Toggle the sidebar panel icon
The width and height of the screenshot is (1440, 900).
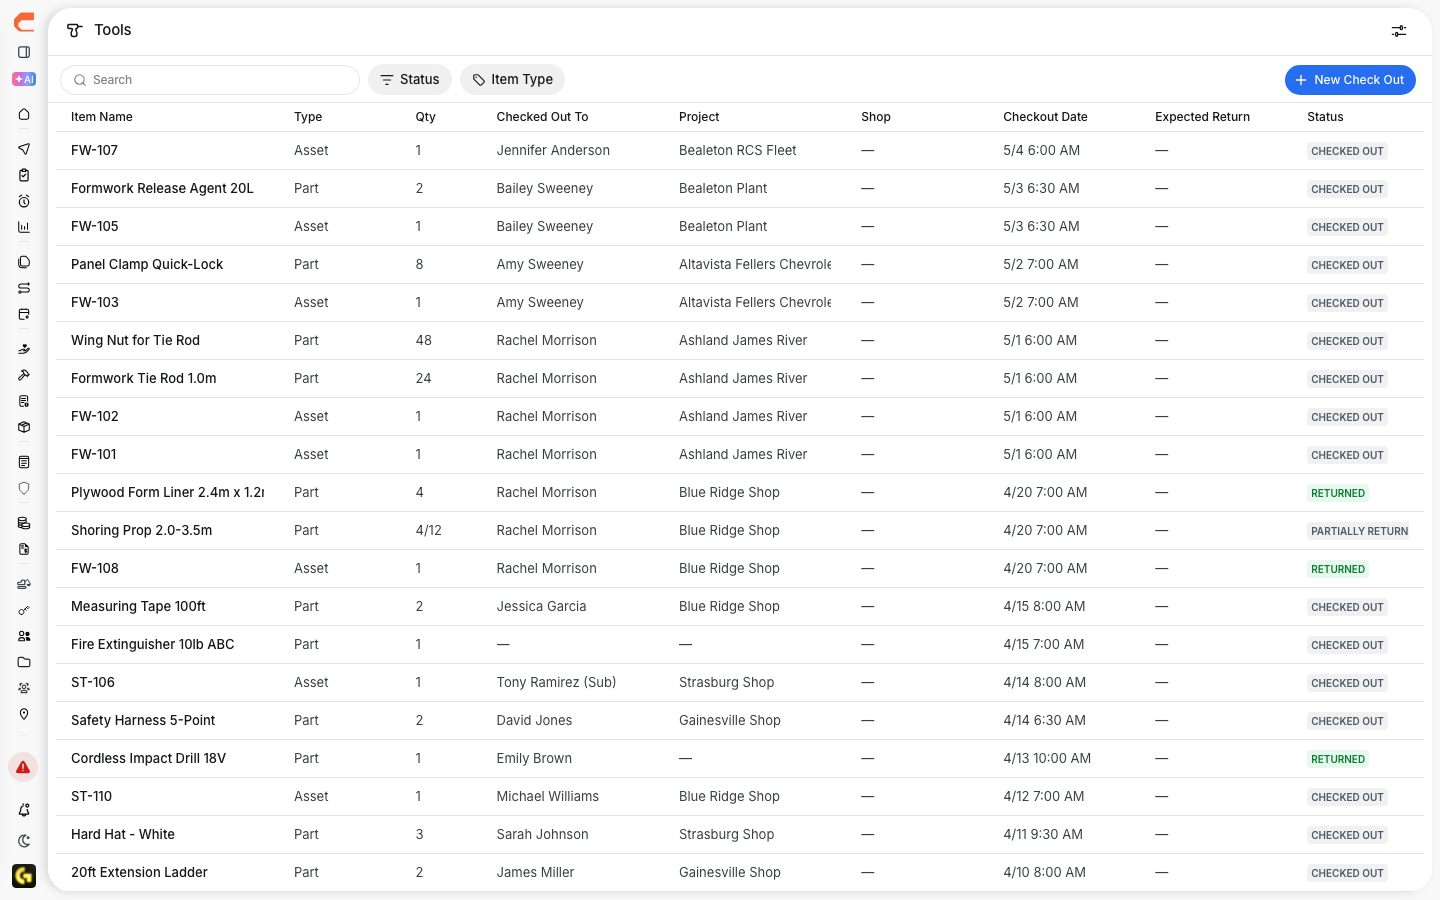point(24,52)
